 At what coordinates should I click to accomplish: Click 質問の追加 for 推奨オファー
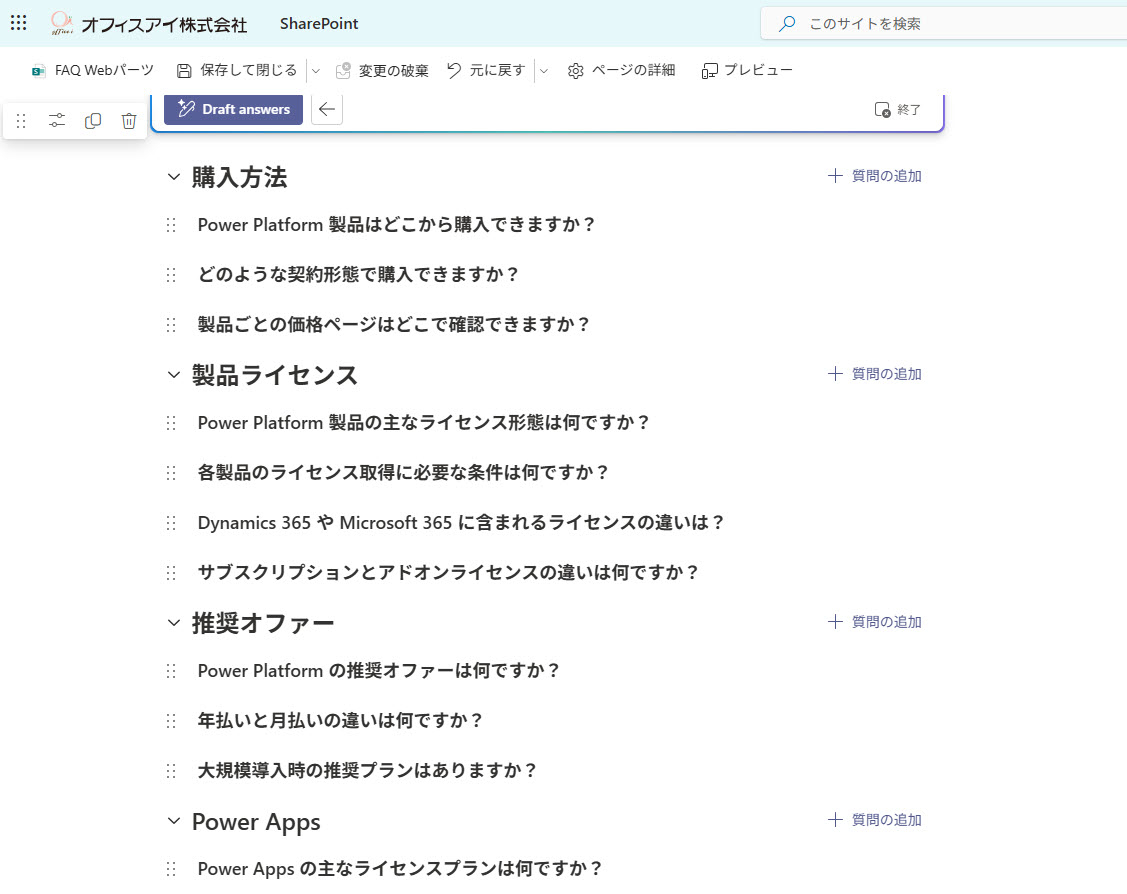[875, 622]
